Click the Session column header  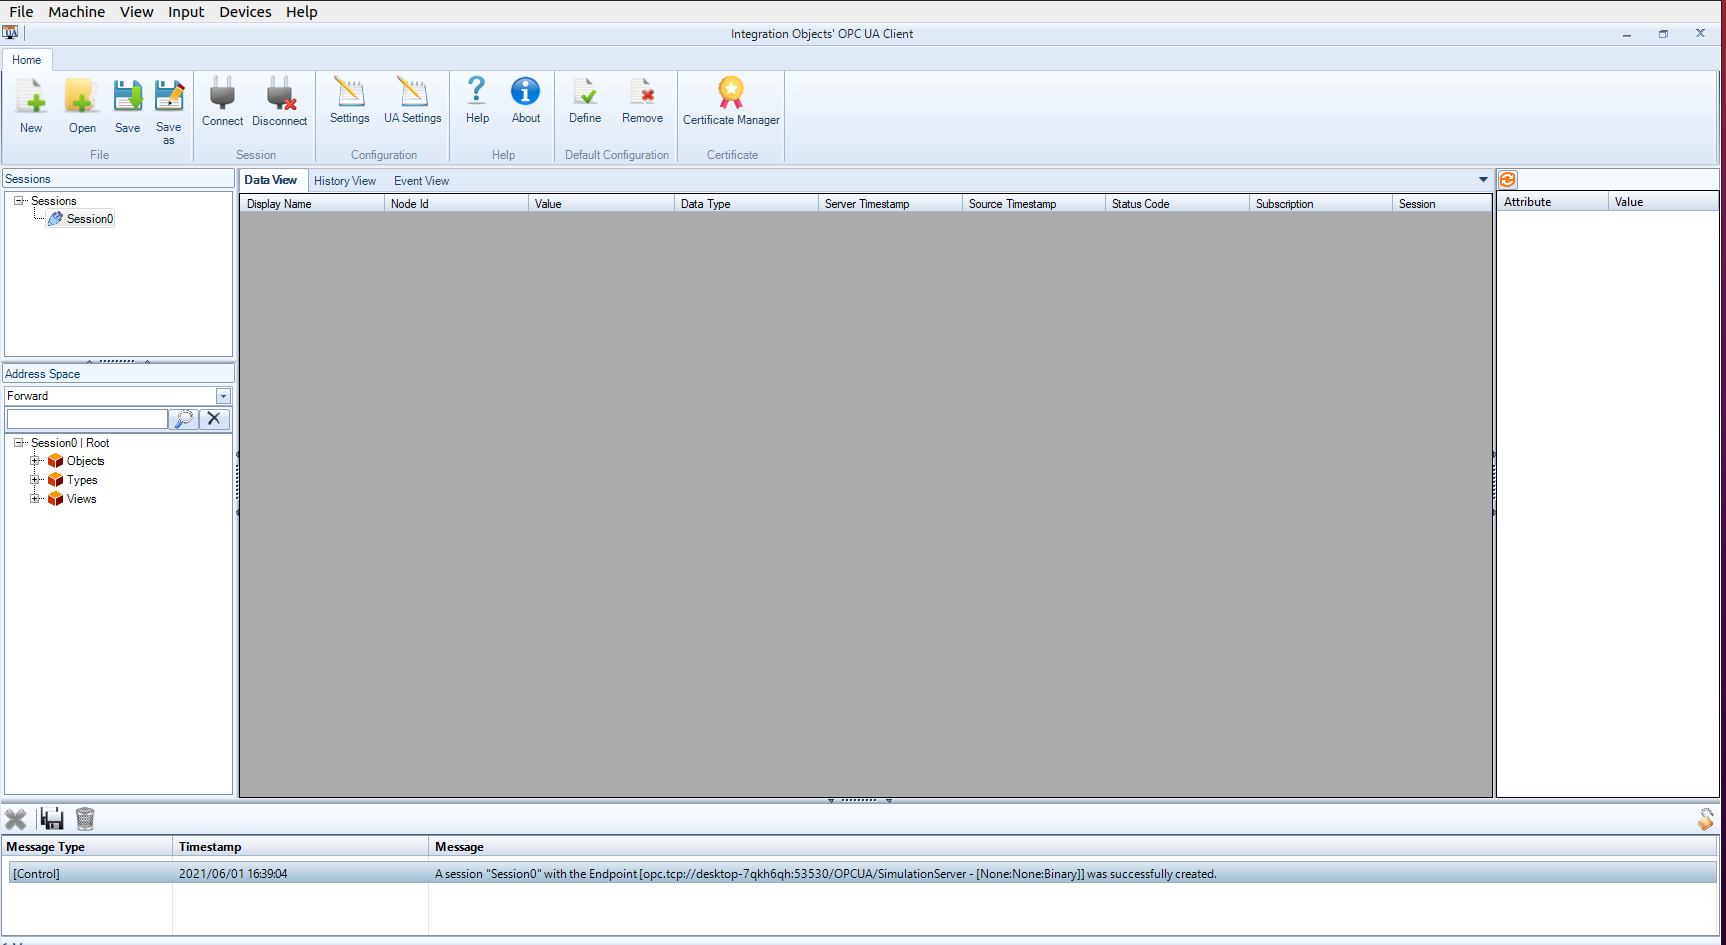[1442, 204]
